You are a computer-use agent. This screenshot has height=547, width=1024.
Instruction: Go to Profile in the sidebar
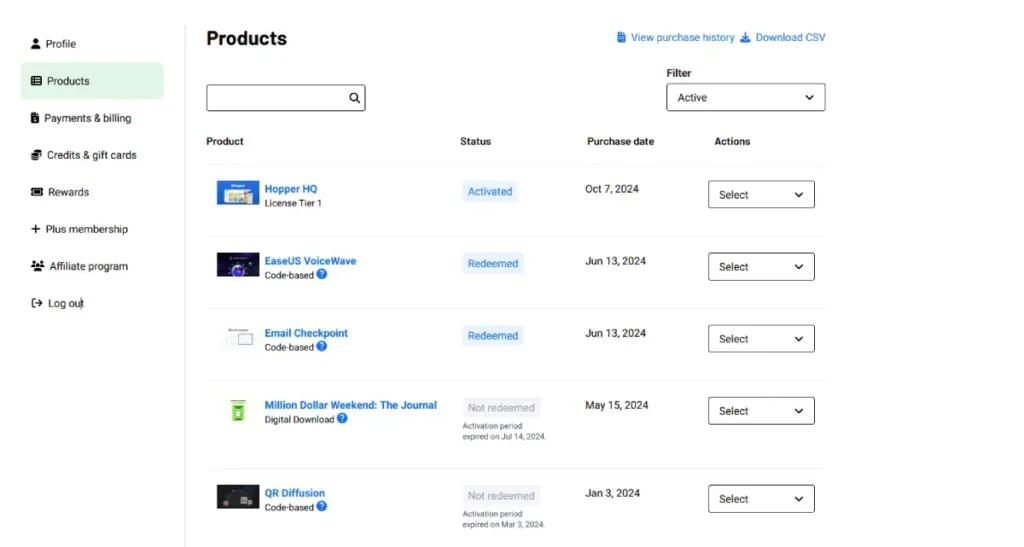pos(61,44)
